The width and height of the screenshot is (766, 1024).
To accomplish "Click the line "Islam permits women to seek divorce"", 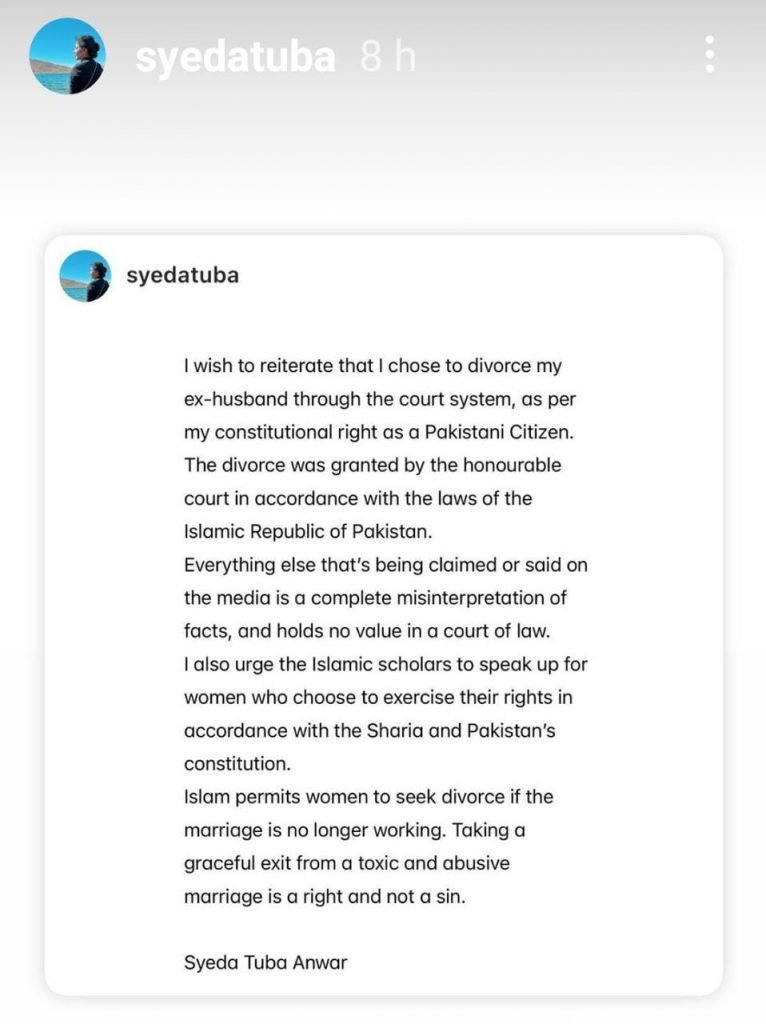I will coord(369,798).
